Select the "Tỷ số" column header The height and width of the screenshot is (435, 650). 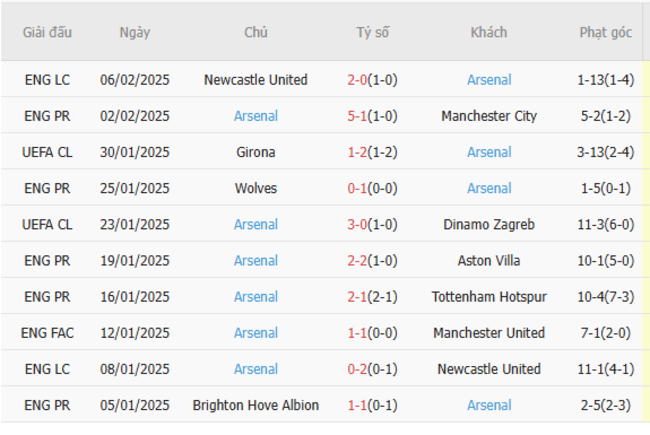click(372, 32)
